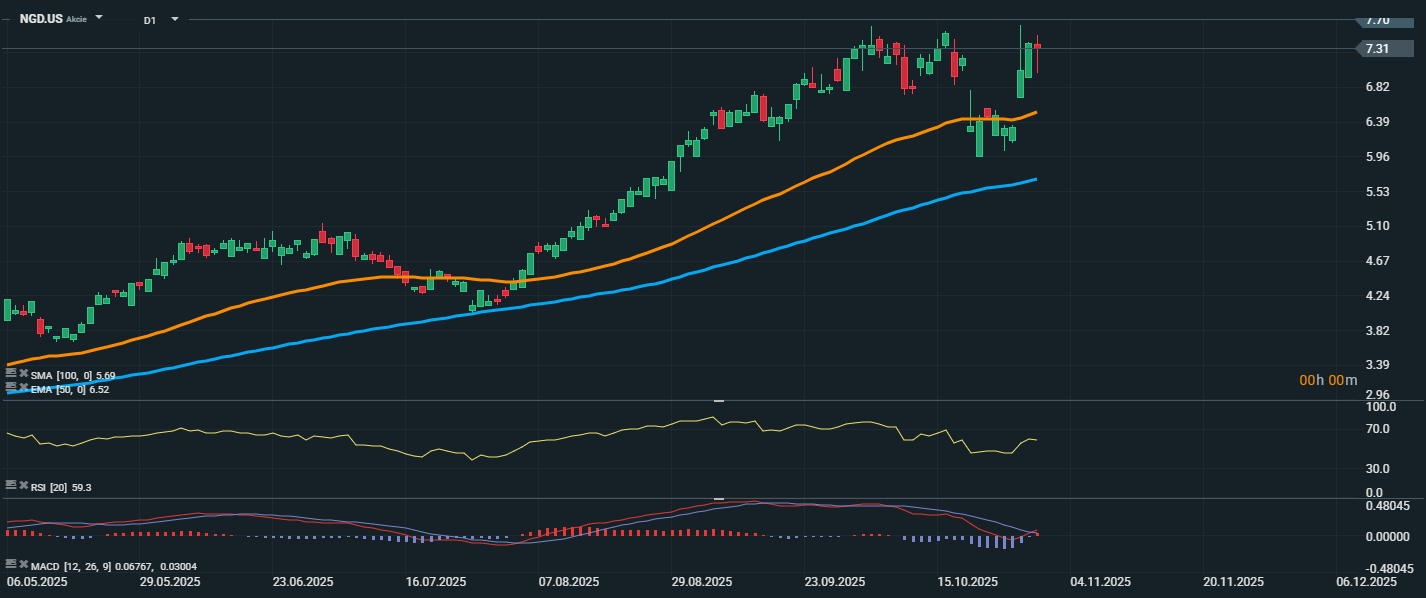1426x598 pixels.
Task: Click the 15.10.2025 date label
Action: tap(968, 582)
